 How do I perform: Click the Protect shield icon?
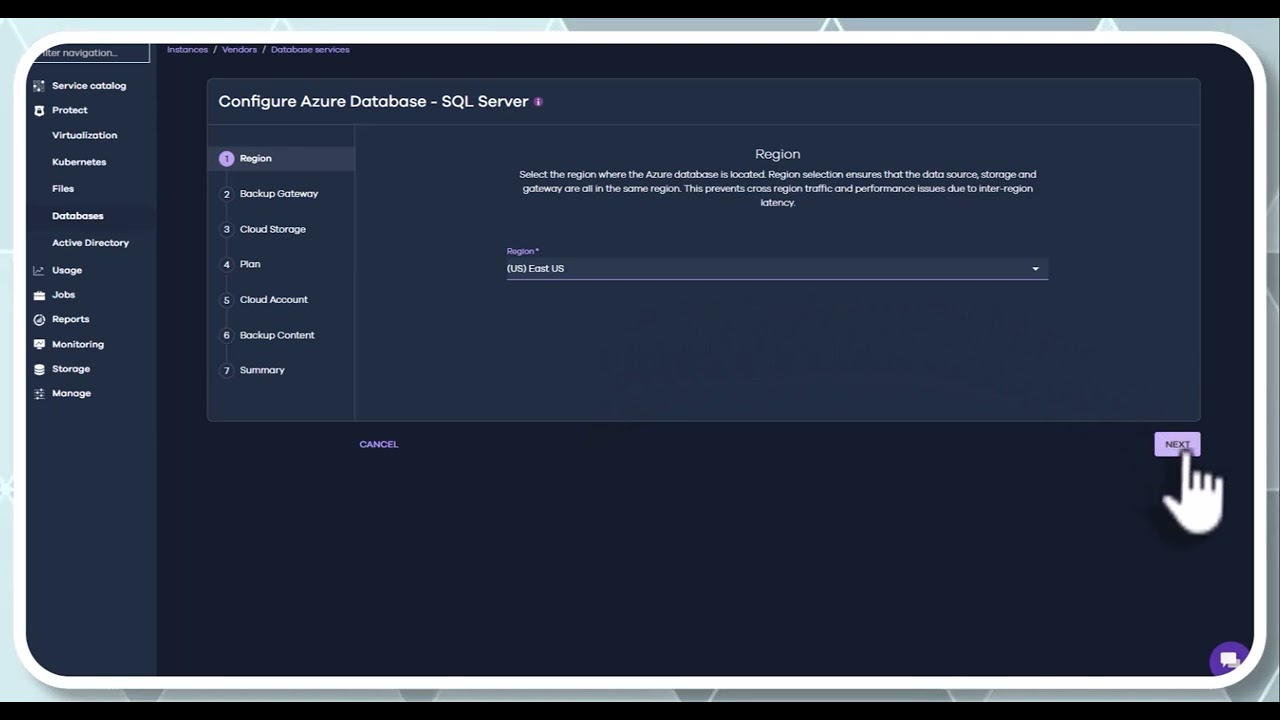click(x=39, y=111)
